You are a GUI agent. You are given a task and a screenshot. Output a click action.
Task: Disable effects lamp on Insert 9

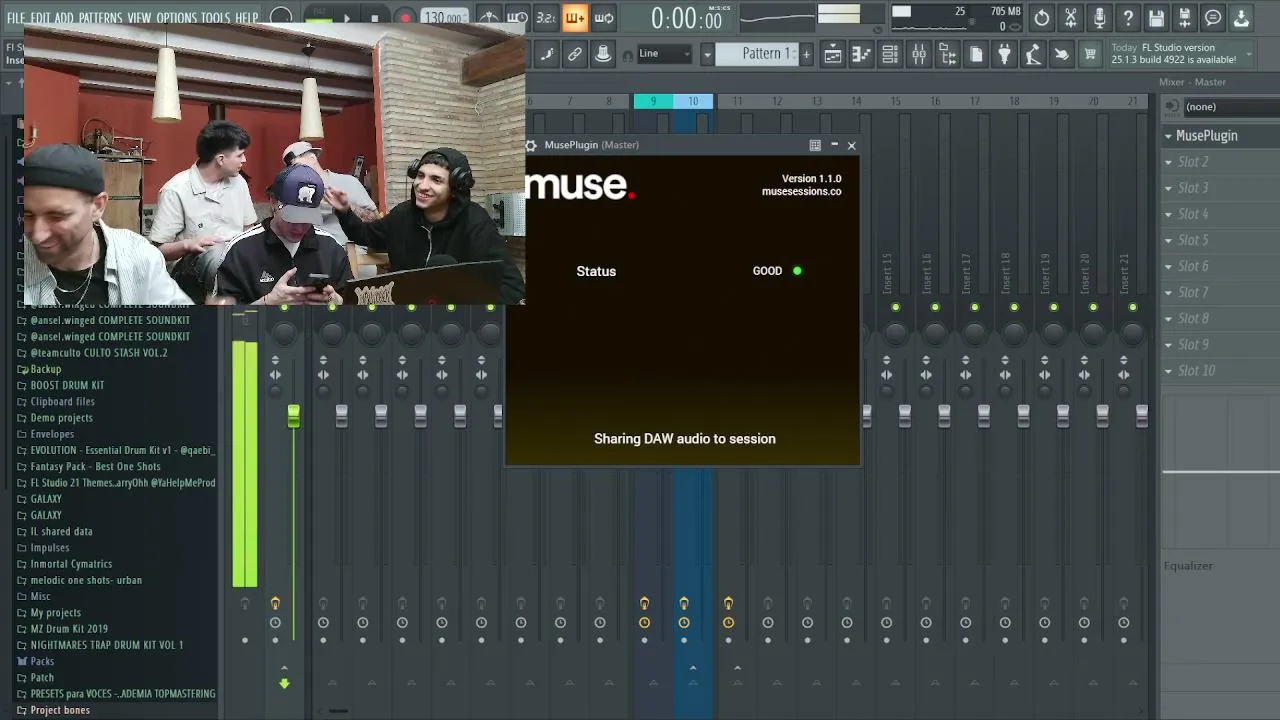(644, 603)
